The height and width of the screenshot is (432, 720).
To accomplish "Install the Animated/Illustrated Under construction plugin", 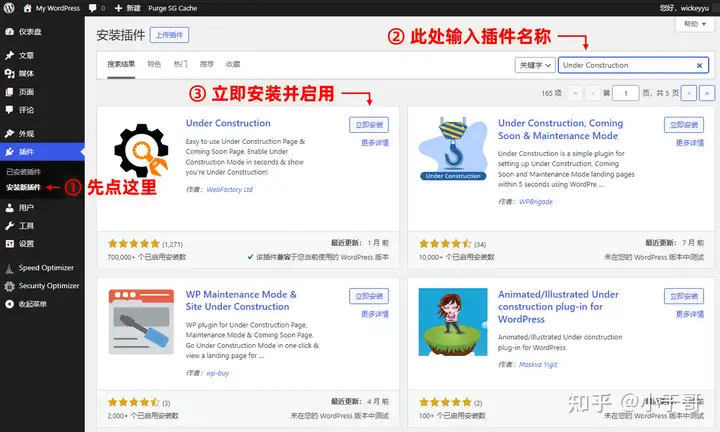I will (684, 296).
